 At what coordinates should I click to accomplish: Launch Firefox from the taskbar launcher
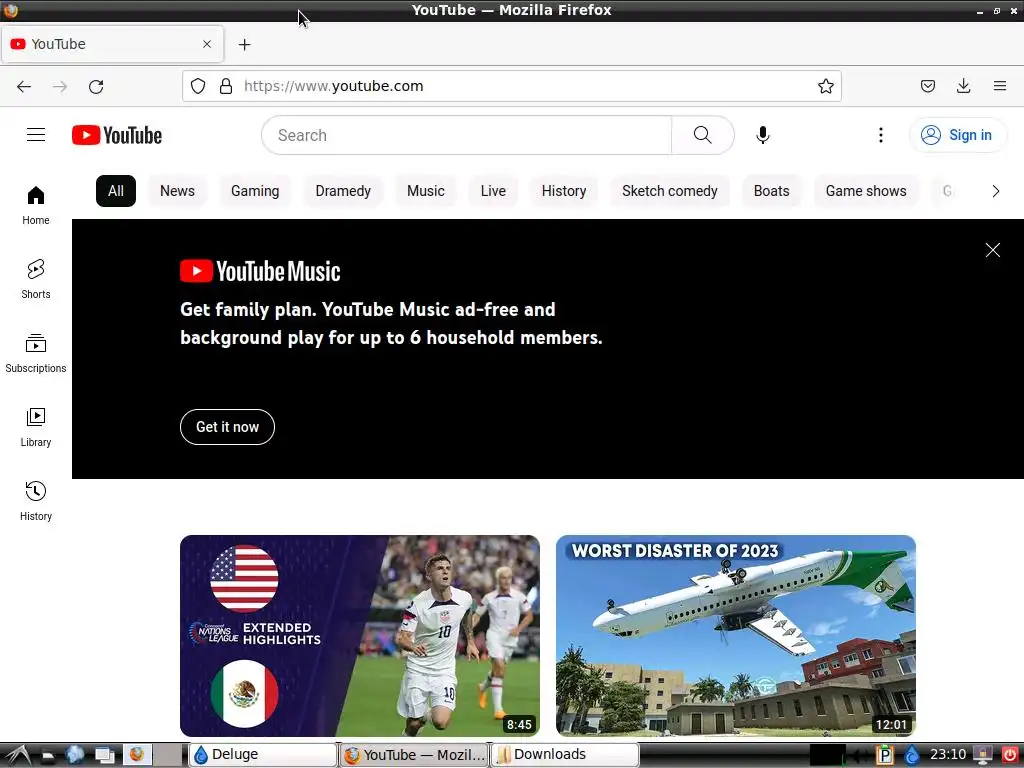click(x=137, y=755)
